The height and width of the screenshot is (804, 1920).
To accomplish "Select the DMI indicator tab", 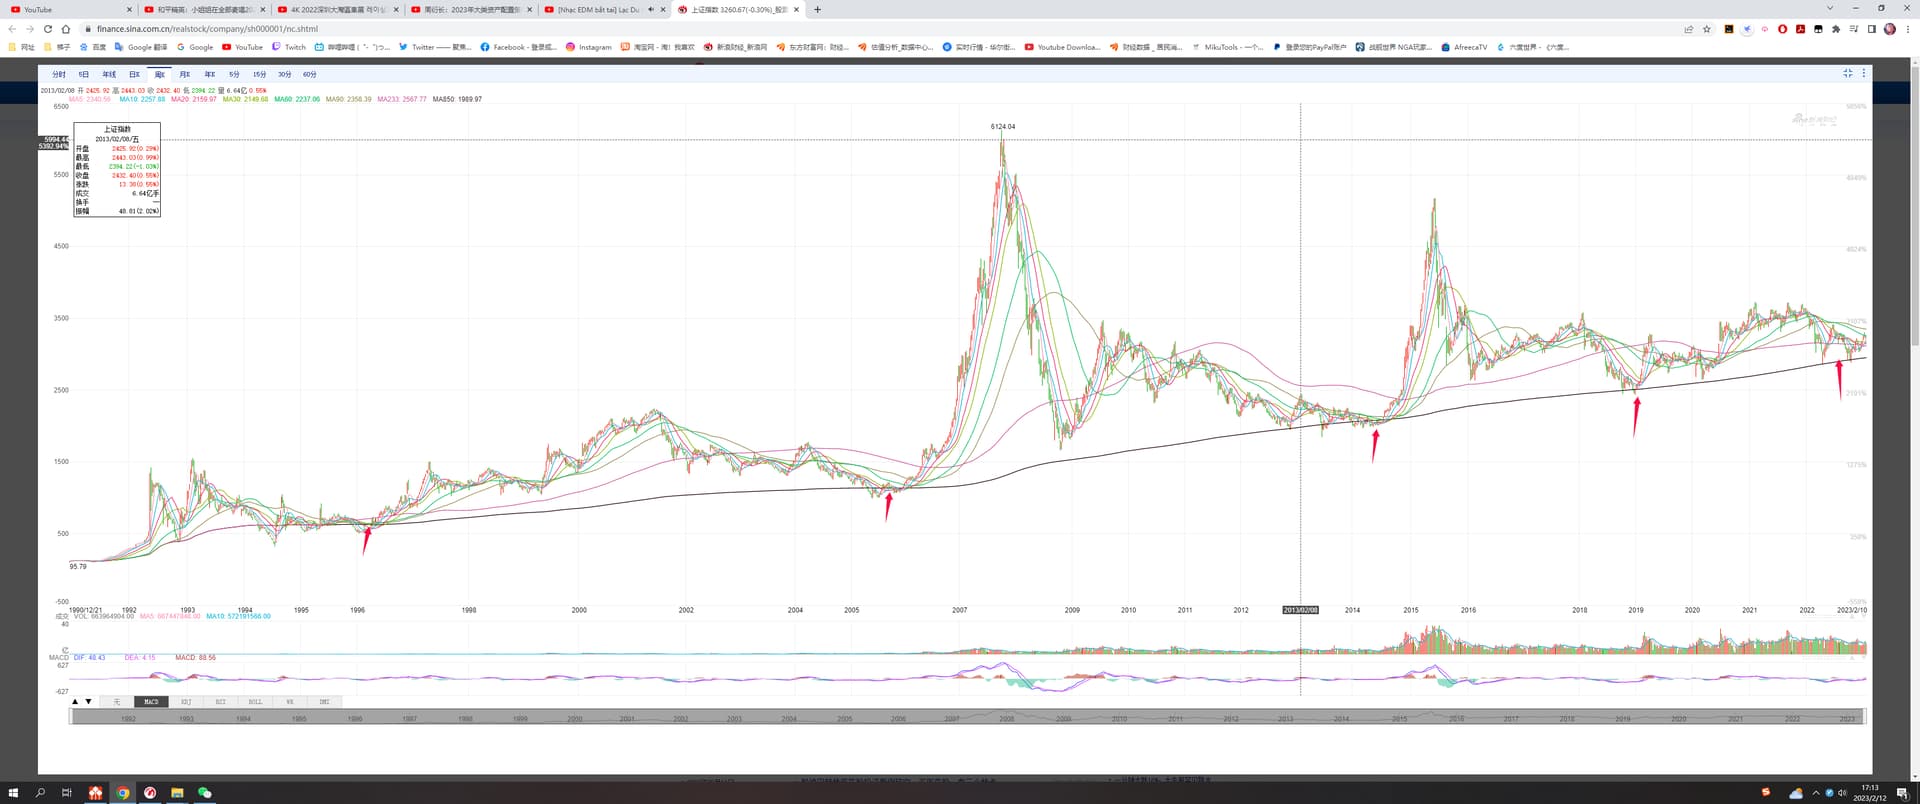I will tap(324, 702).
